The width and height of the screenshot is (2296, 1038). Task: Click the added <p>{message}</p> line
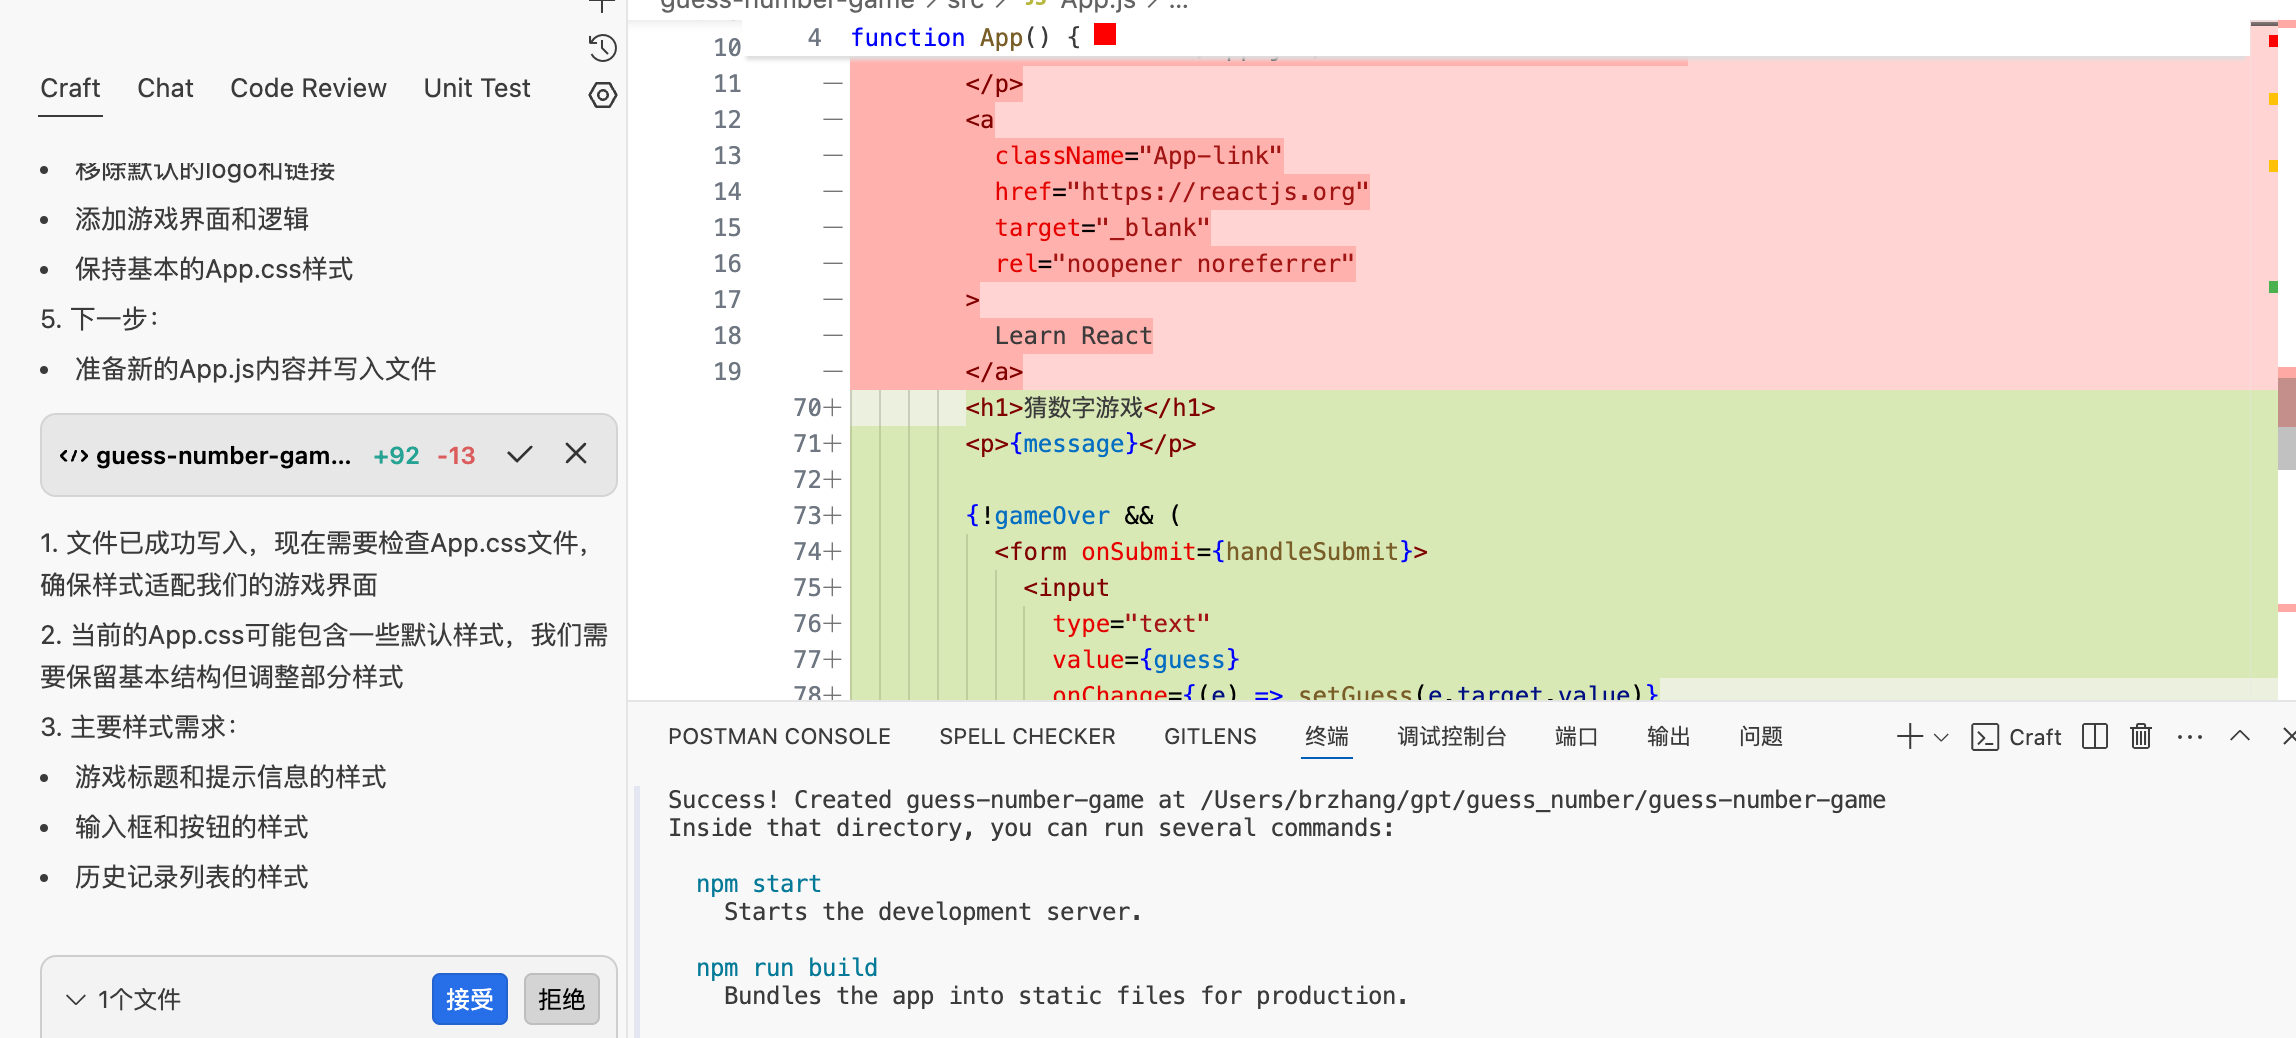pos(1080,443)
